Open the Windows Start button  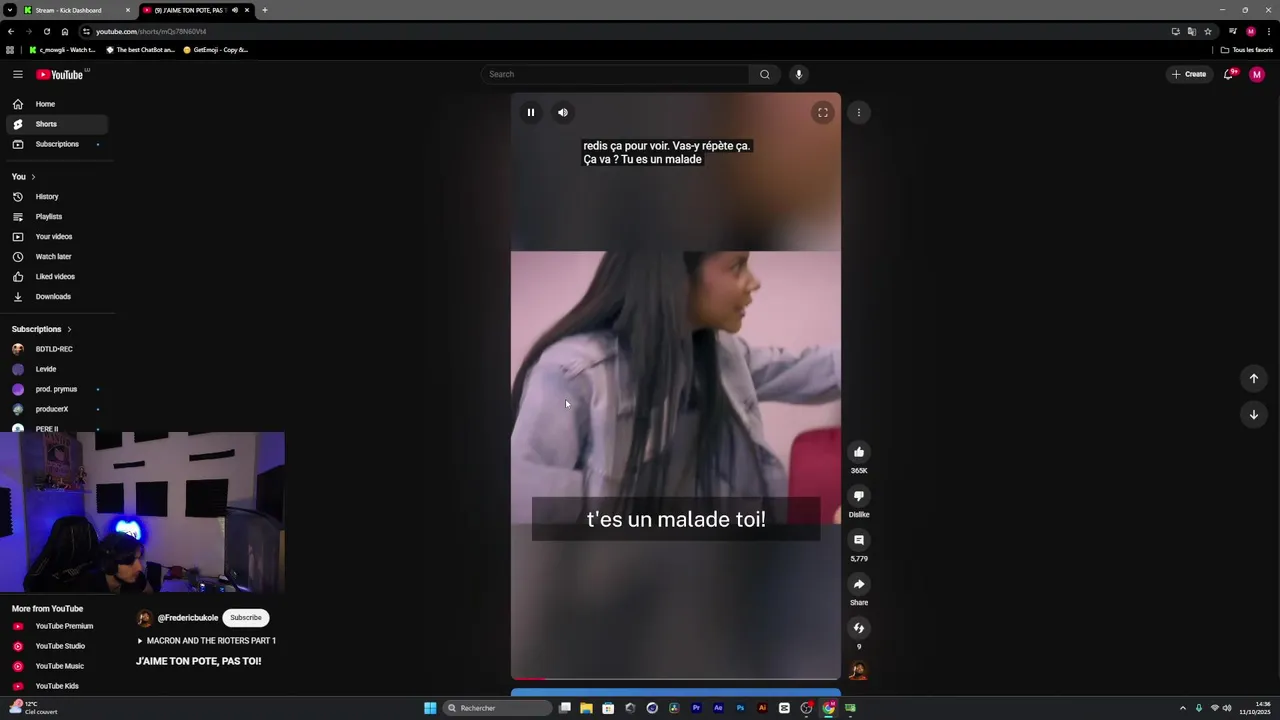pyautogui.click(x=430, y=708)
